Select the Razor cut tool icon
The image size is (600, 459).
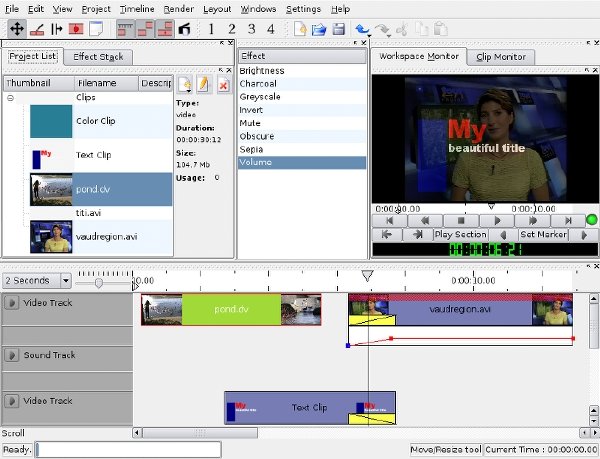[x=37, y=29]
